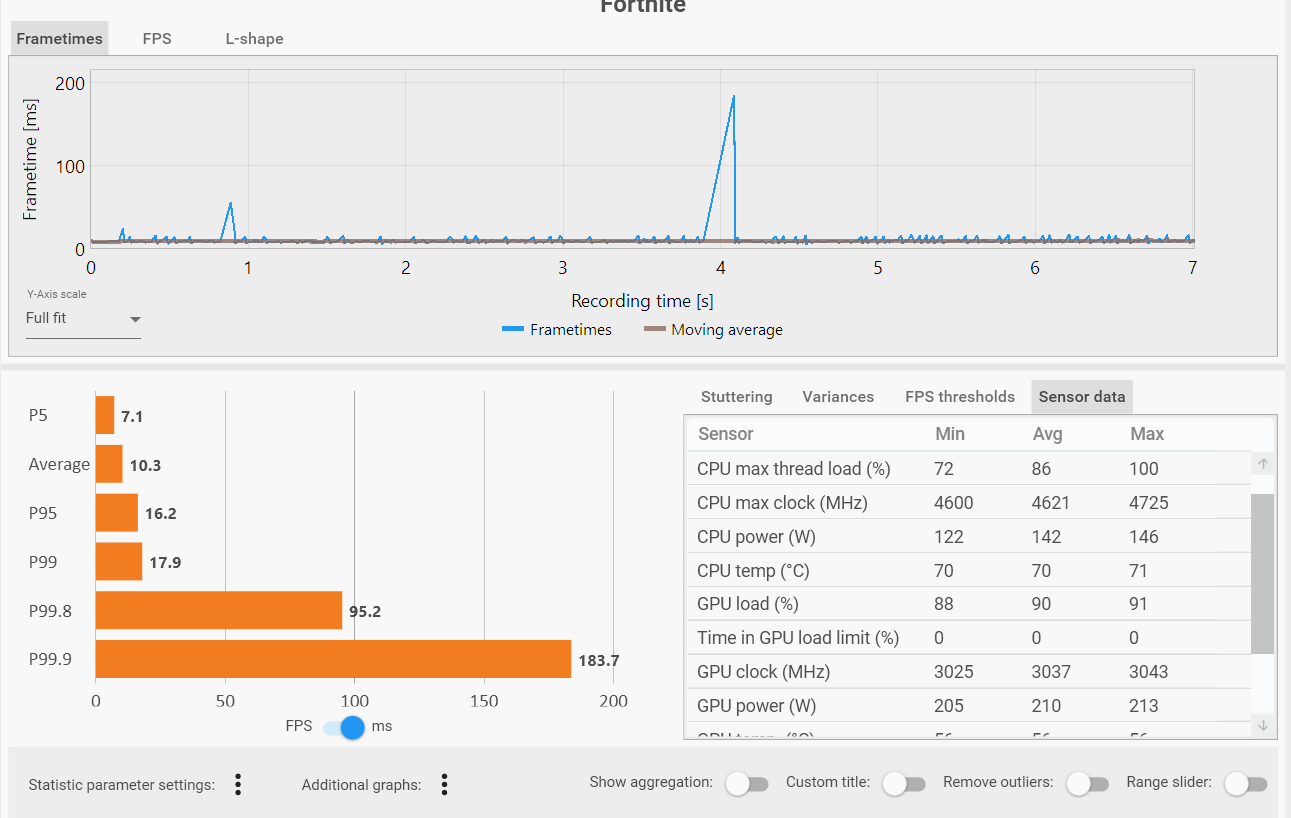Viewport: 1291px width, 818px height.
Task: Click the 95.2 value label
Action: (x=365, y=611)
